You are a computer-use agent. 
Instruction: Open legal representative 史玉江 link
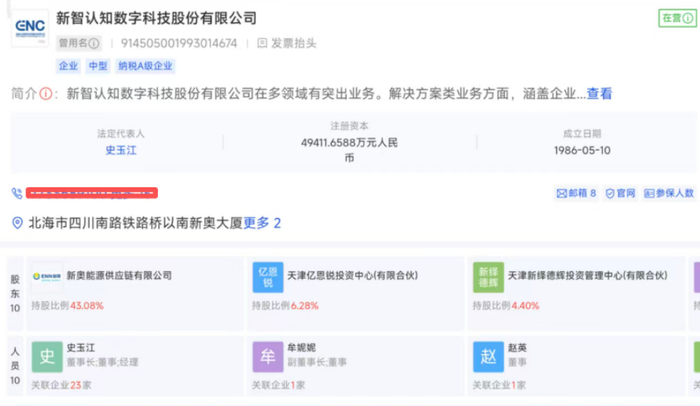pos(121,150)
